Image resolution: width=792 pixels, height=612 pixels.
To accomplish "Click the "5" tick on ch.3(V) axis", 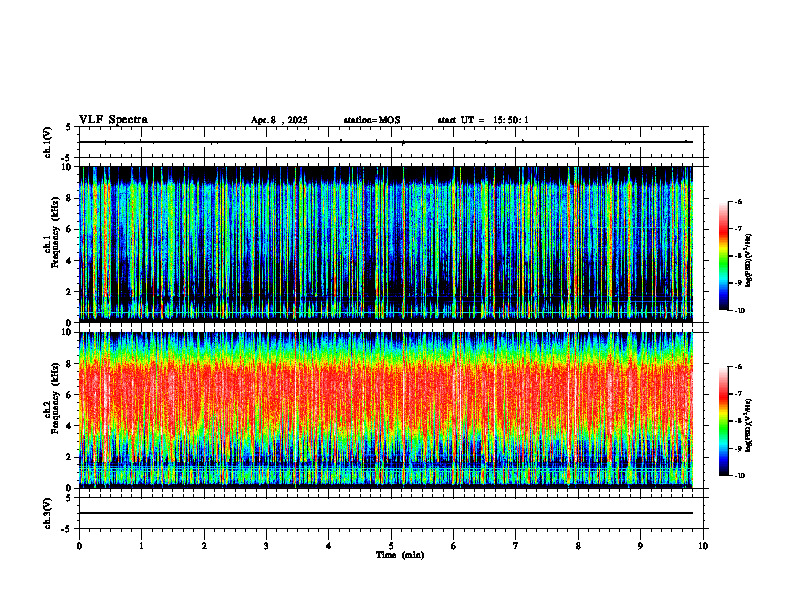I will [x=68, y=498].
